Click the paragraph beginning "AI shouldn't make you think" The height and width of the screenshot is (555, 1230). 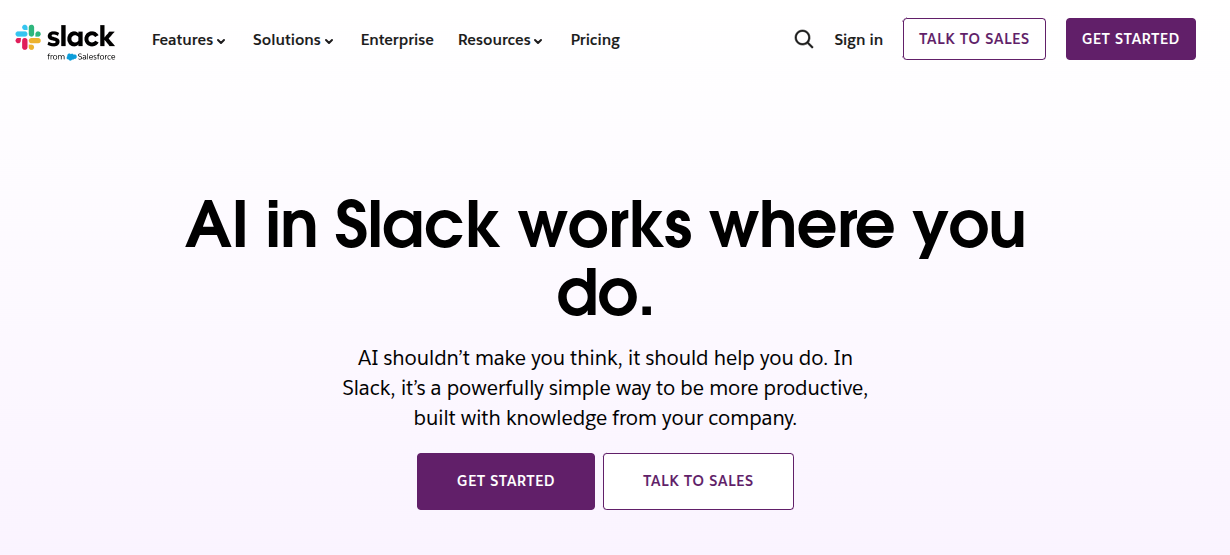(605, 388)
